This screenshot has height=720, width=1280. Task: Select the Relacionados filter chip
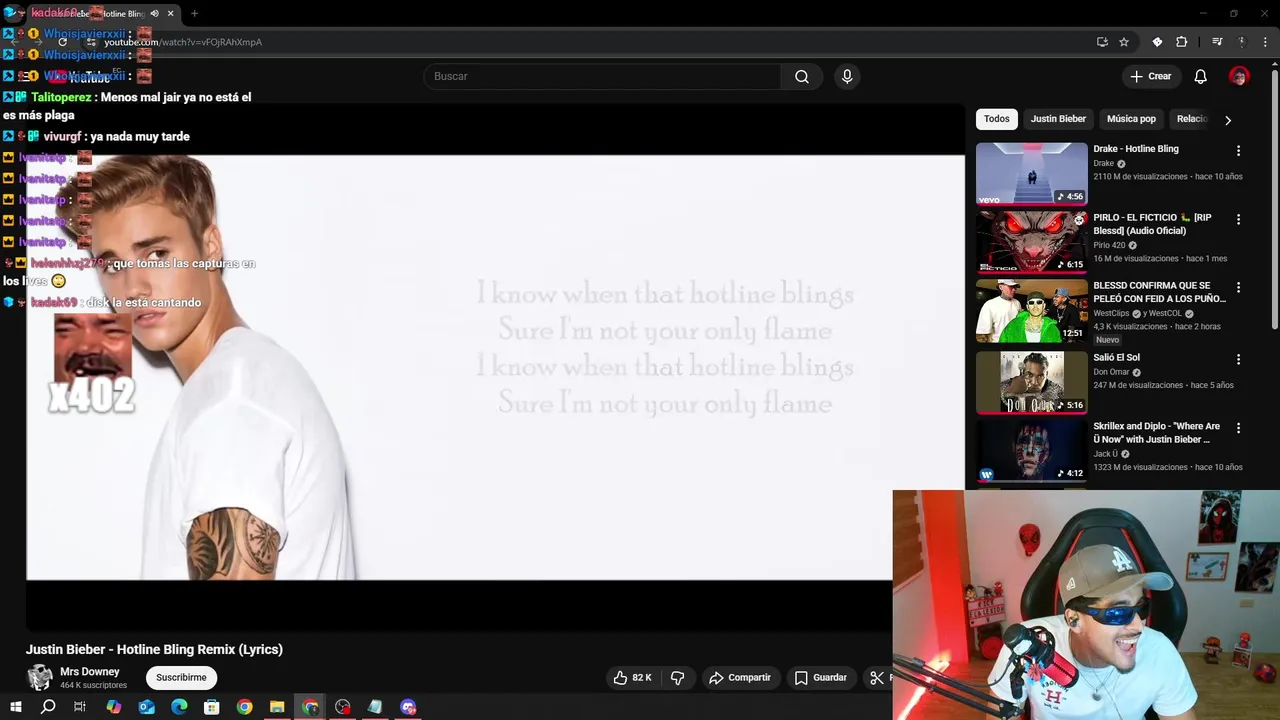pyautogui.click(x=1192, y=119)
